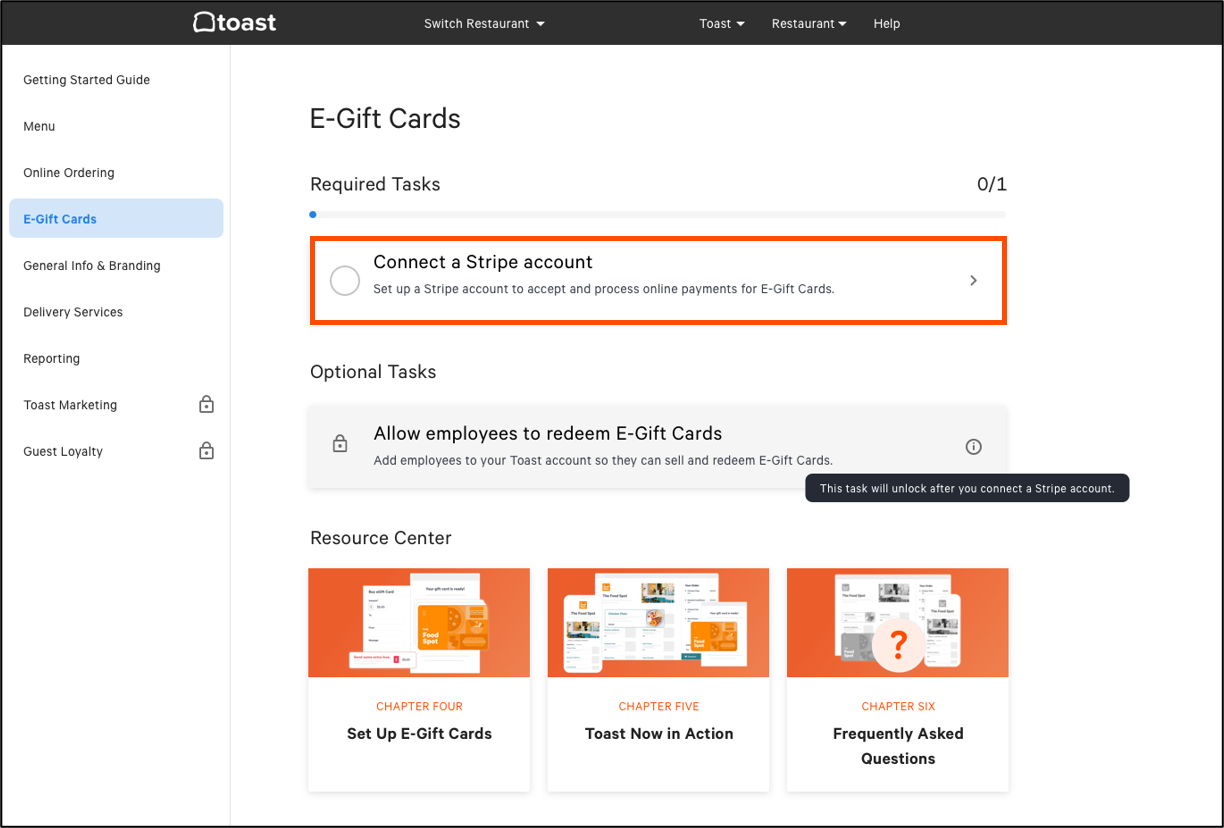
Task: Select E-Gift Cards sidebar item
Action: point(116,219)
